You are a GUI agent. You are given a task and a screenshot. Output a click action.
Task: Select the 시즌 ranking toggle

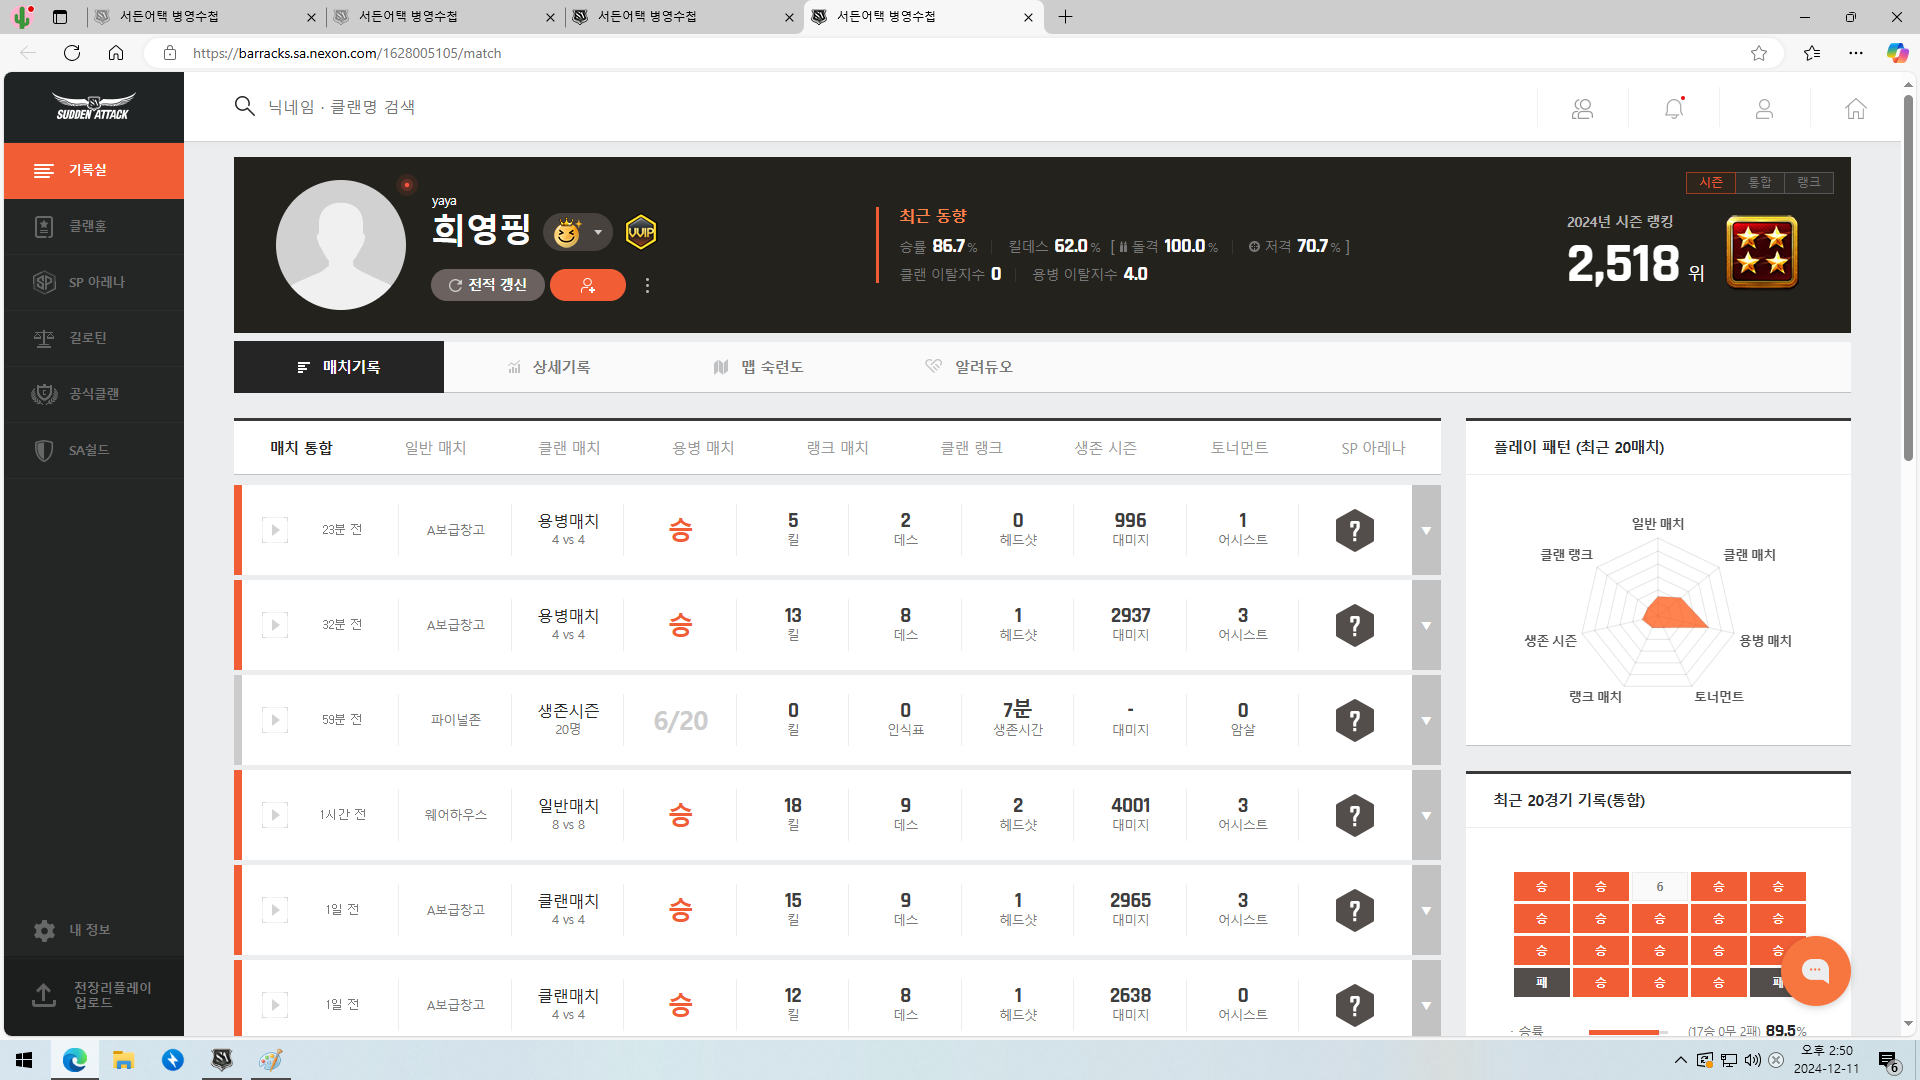1710,182
